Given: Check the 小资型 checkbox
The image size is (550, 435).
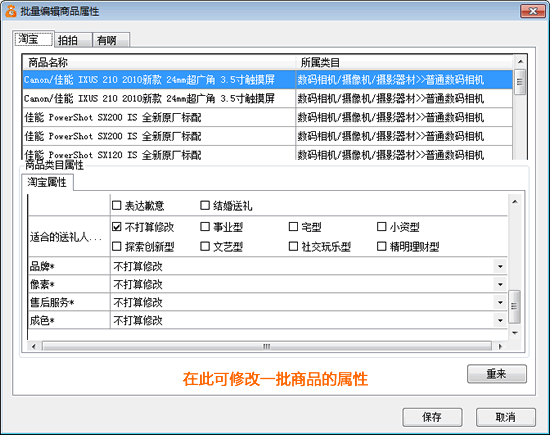Looking at the screenshot, I should coord(382,227).
